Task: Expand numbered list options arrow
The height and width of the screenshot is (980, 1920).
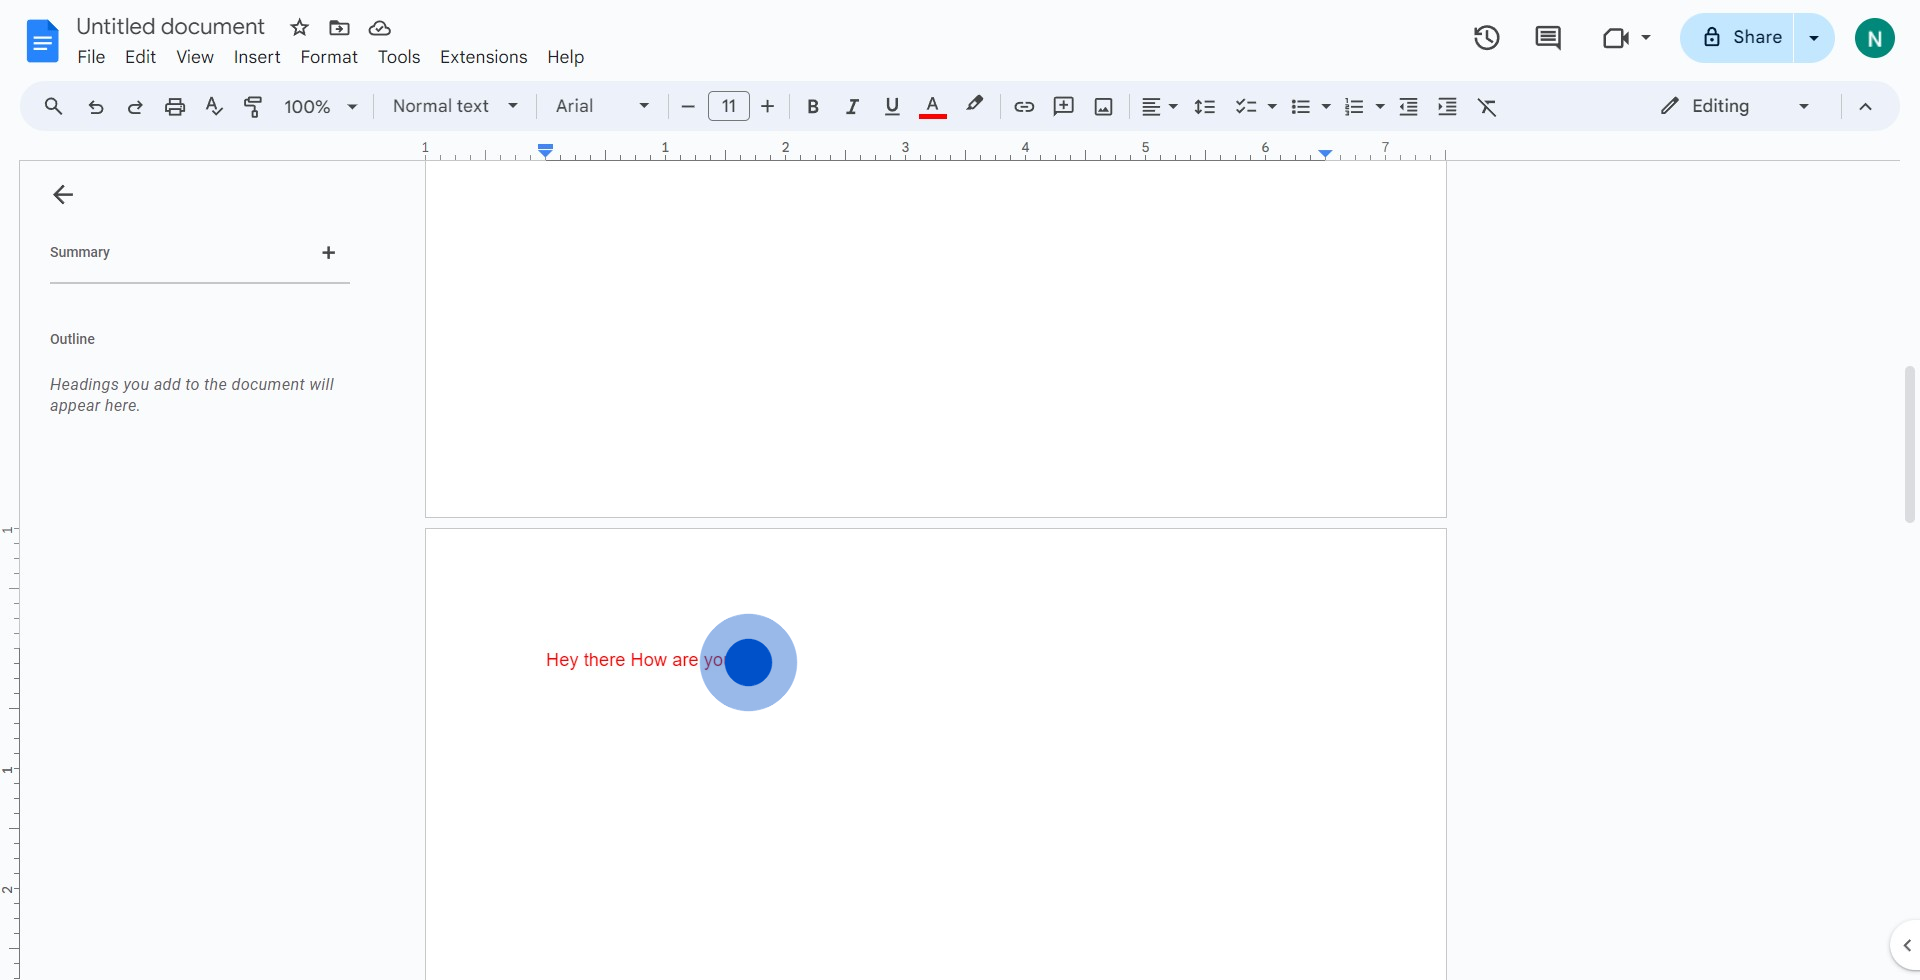Action: (1380, 107)
